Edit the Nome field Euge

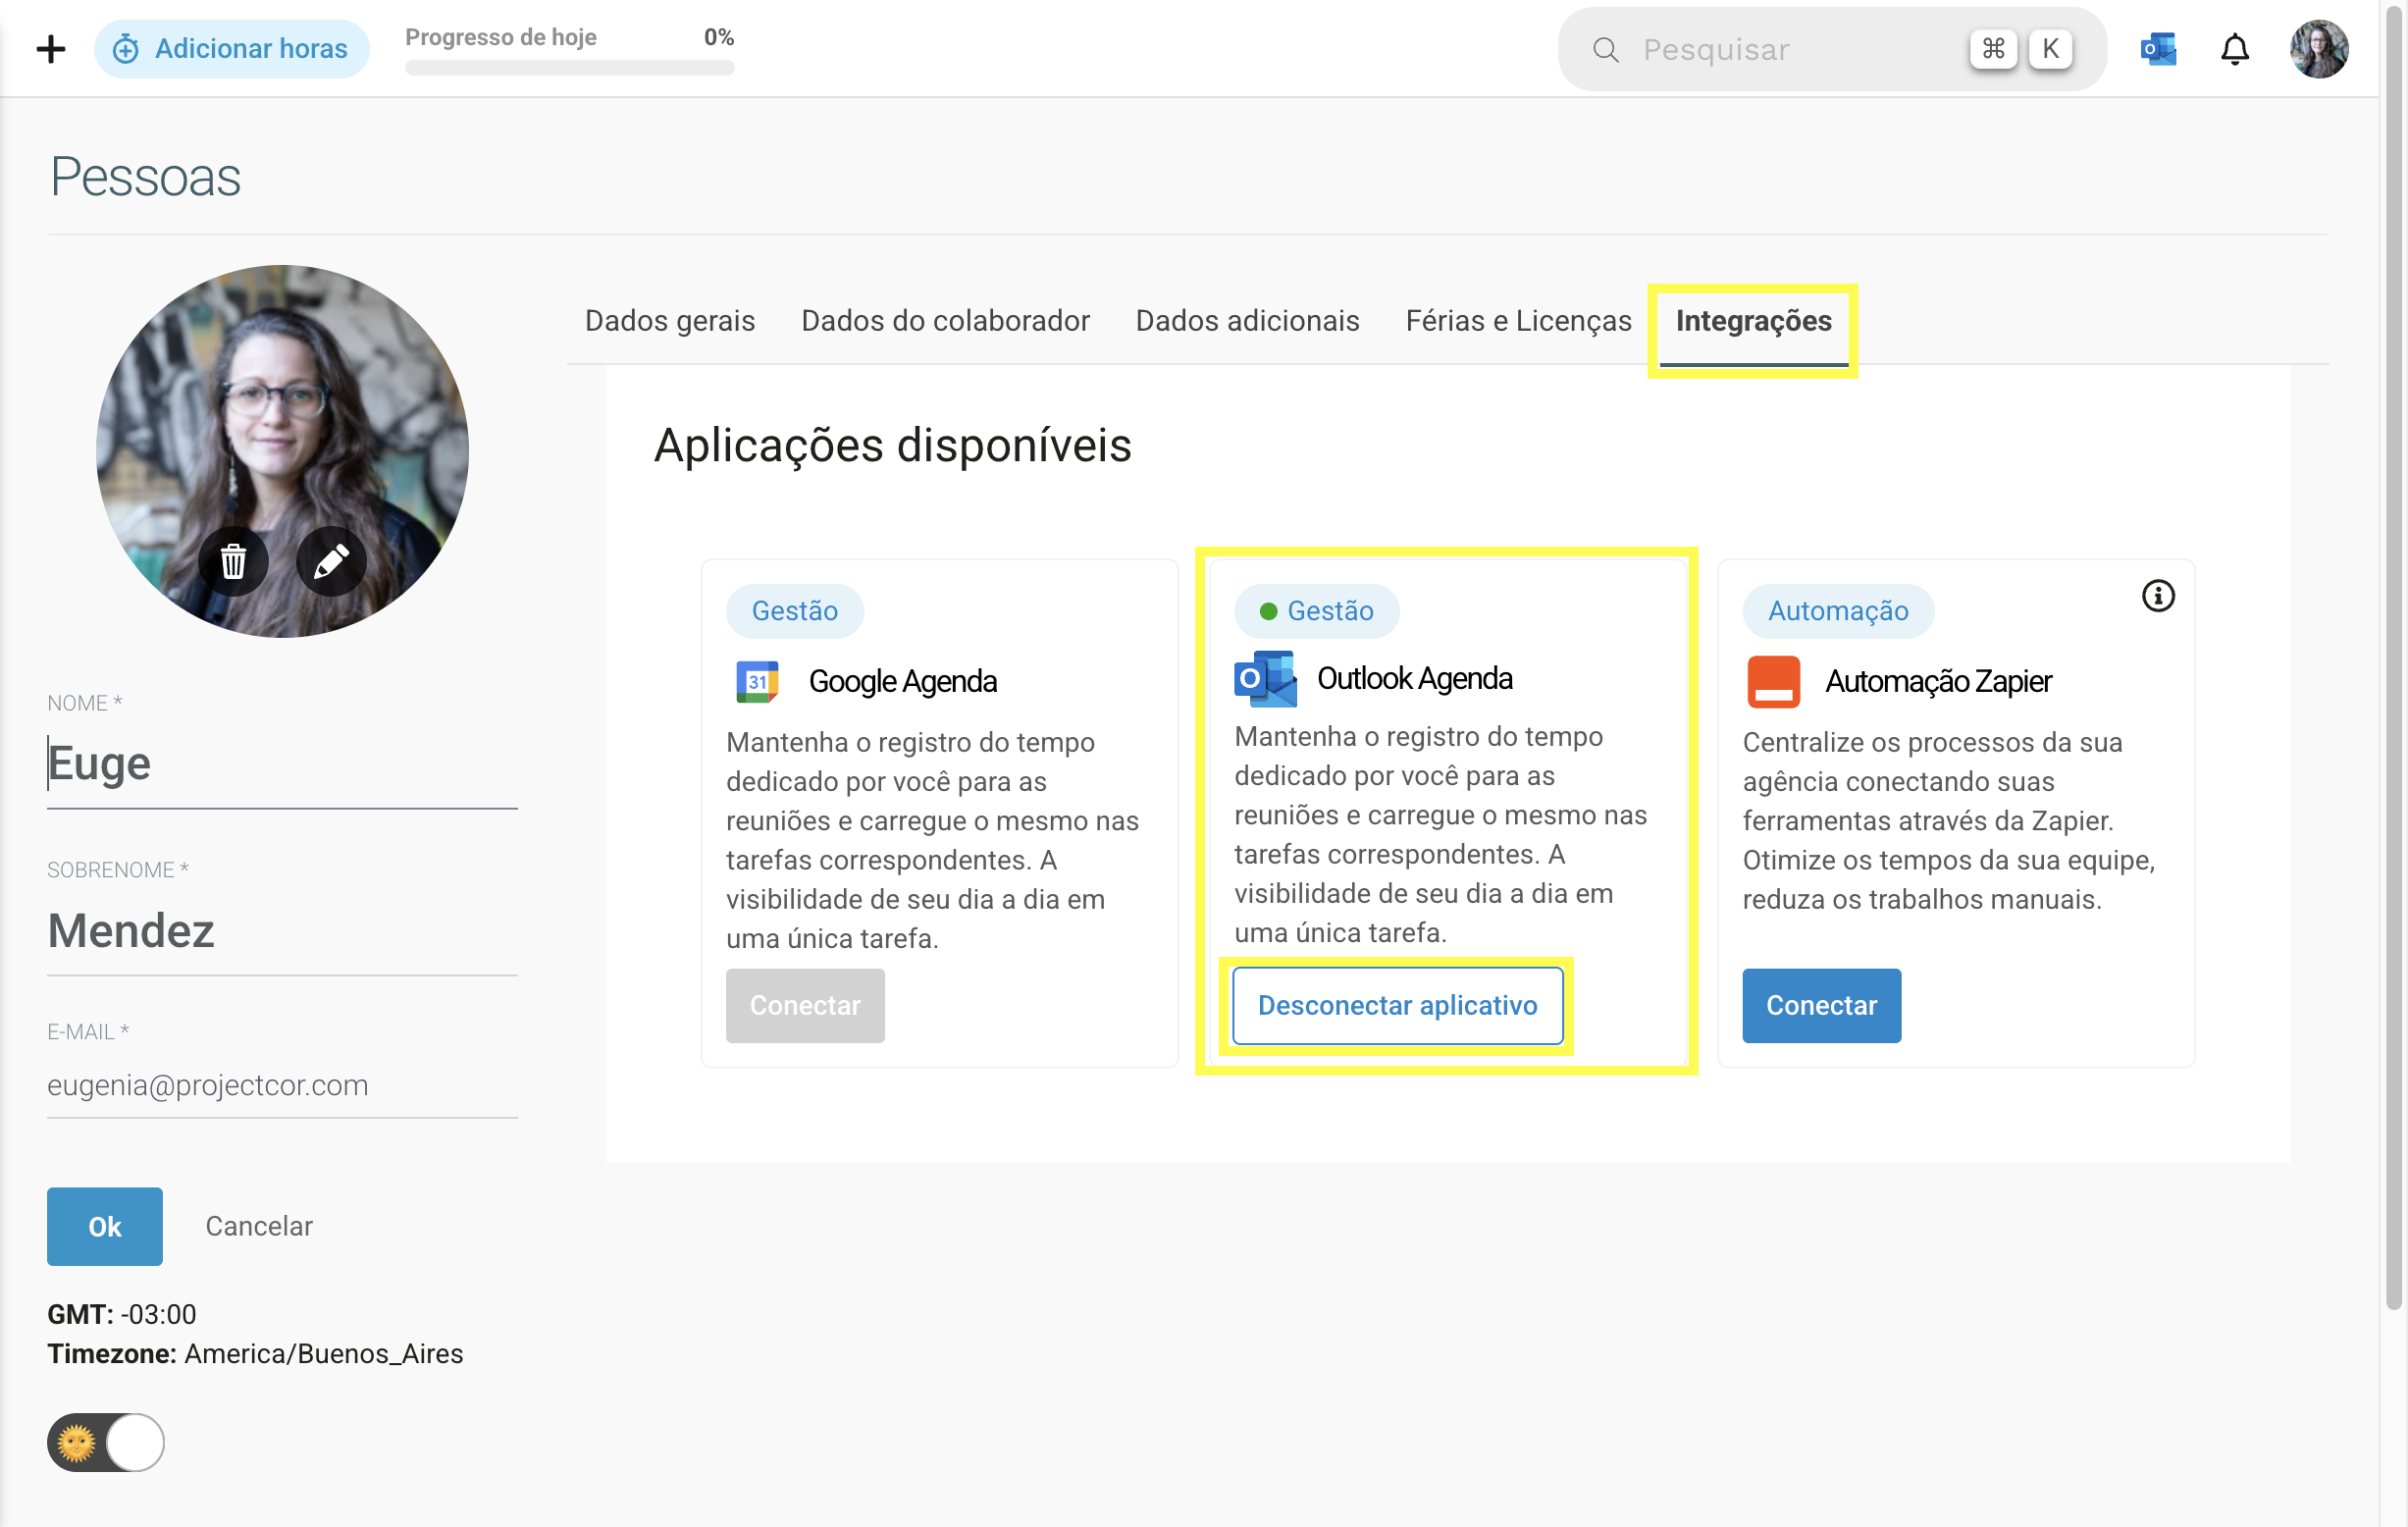pos(282,764)
